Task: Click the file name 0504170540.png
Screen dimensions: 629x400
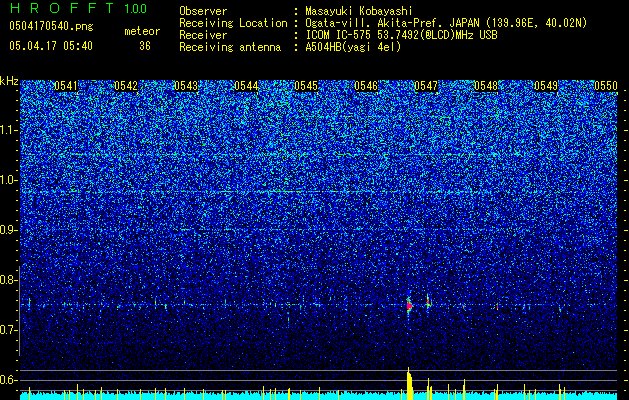Action: pos(51,27)
